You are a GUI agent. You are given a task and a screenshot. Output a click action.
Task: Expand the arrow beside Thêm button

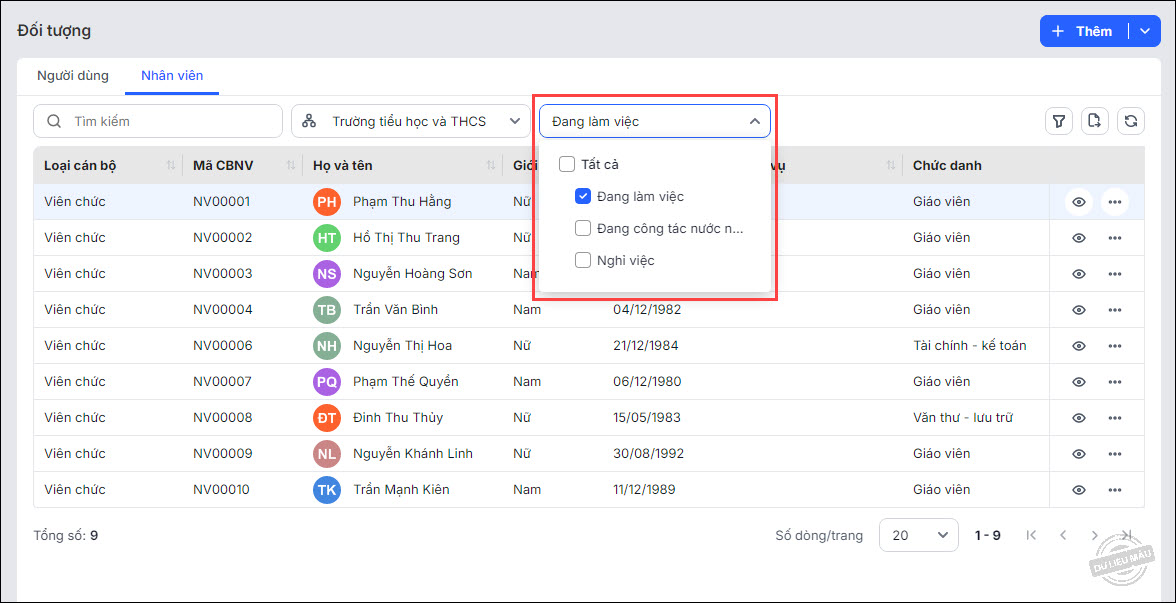tap(1145, 31)
